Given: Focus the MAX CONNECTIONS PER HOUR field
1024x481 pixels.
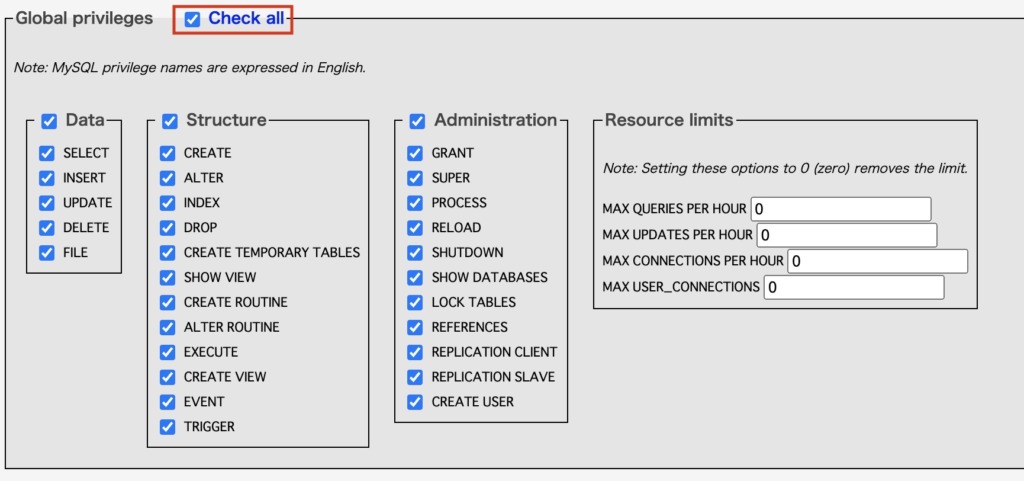Looking at the screenshot, I should tap(878, 261).
